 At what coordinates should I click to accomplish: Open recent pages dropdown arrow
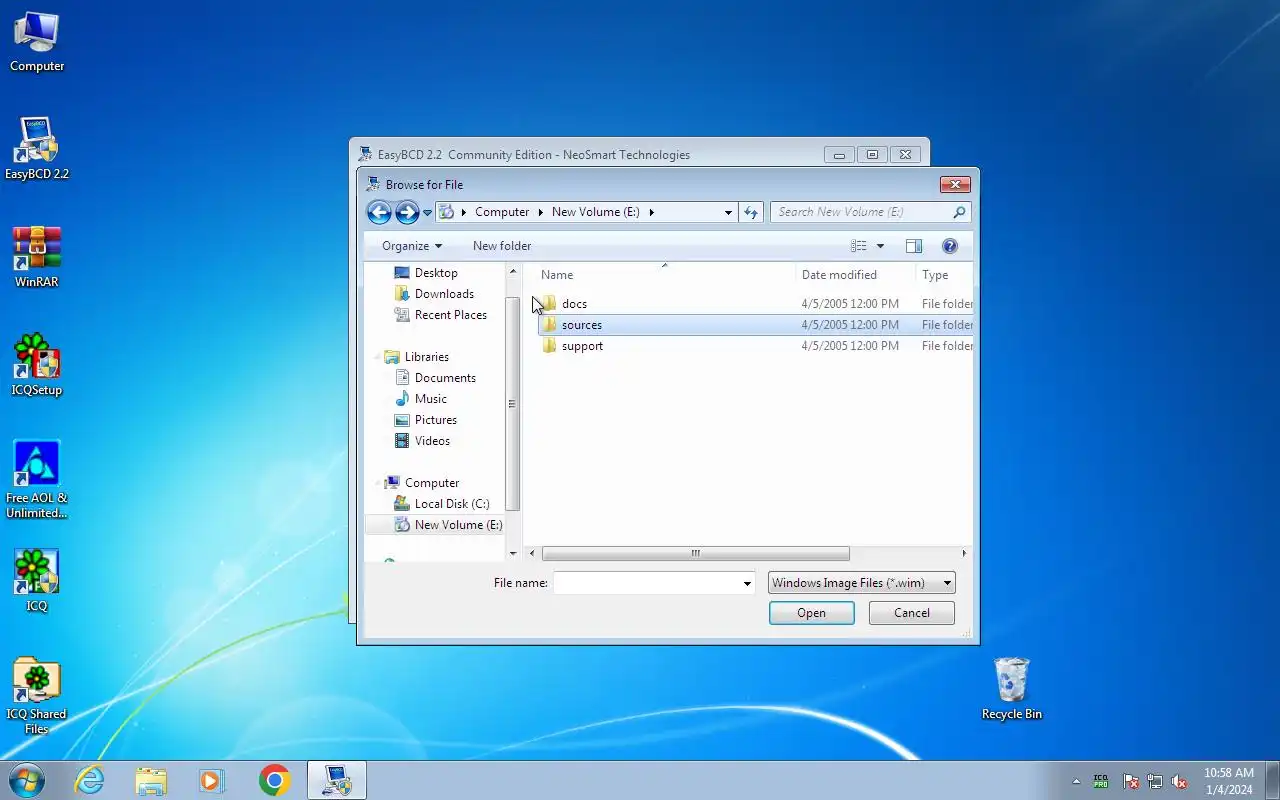[x=427, y=213]
